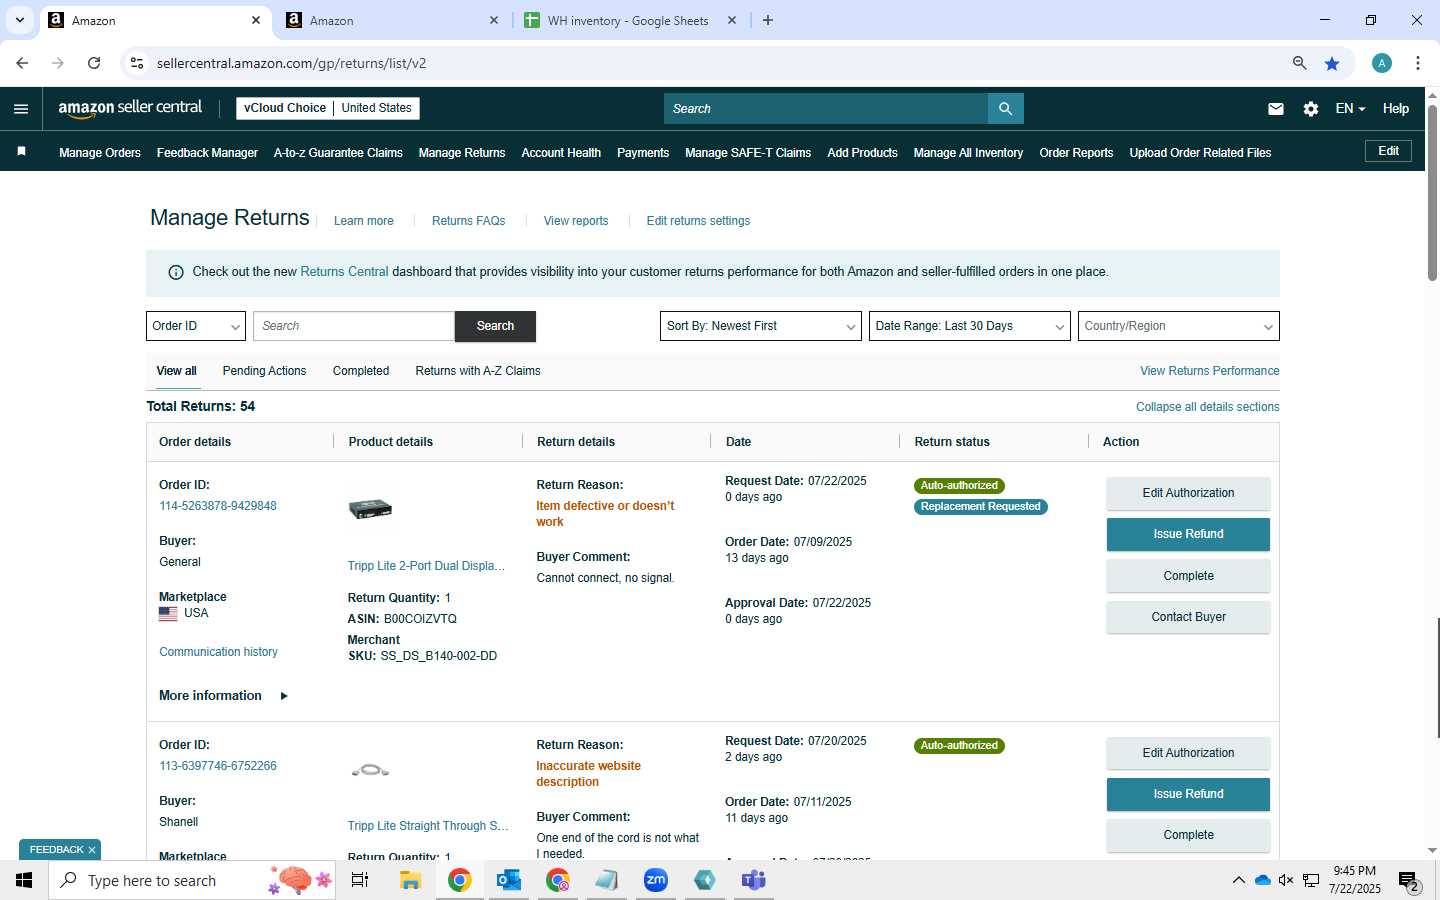1440x900 pixels.
Task: Click the muted volume icon in system tray
Action: tap(1286, 880)
